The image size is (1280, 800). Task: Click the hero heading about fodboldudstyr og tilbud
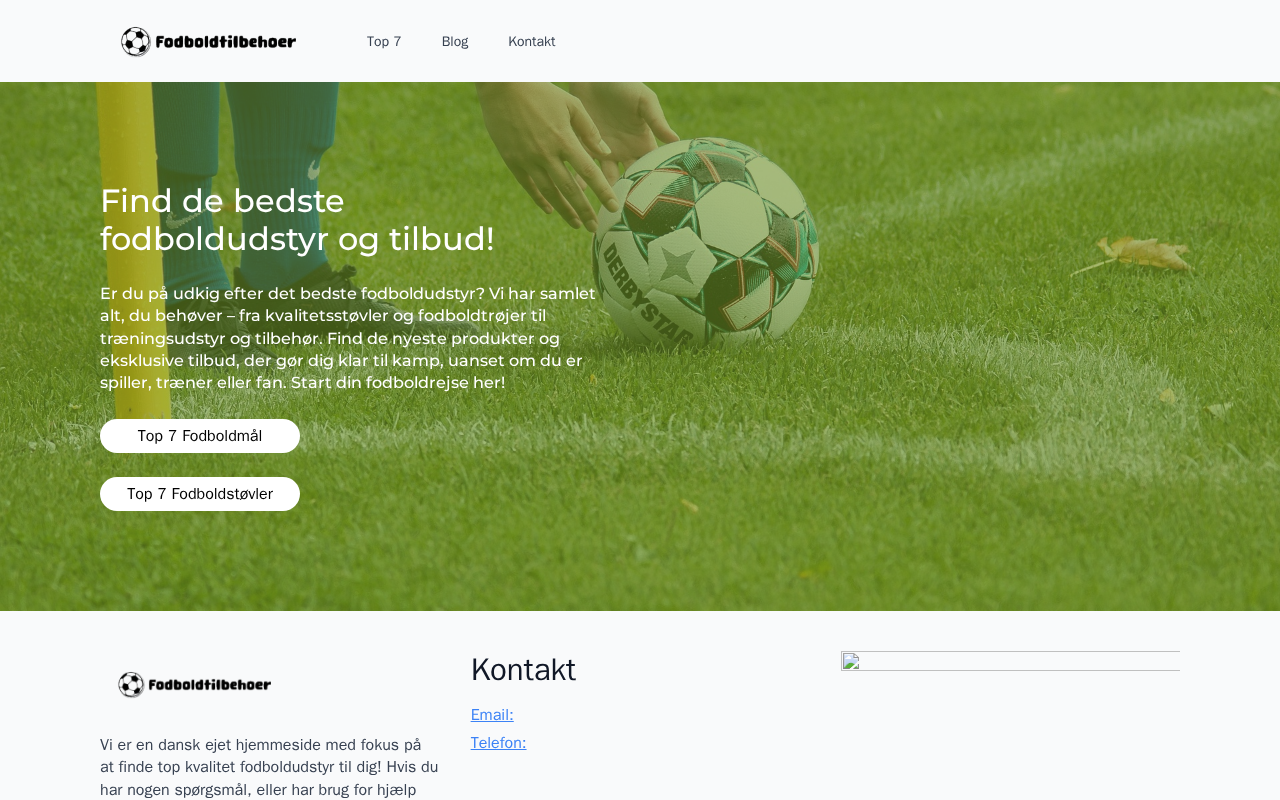tap(297, 220)
